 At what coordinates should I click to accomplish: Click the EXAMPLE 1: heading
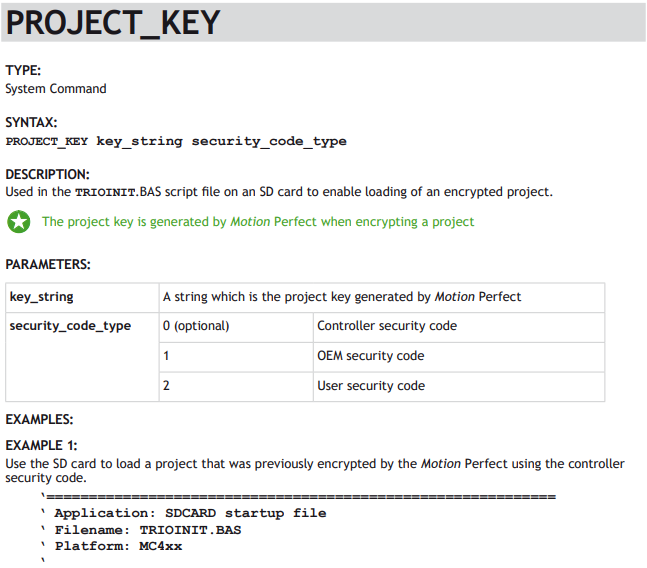41,445
